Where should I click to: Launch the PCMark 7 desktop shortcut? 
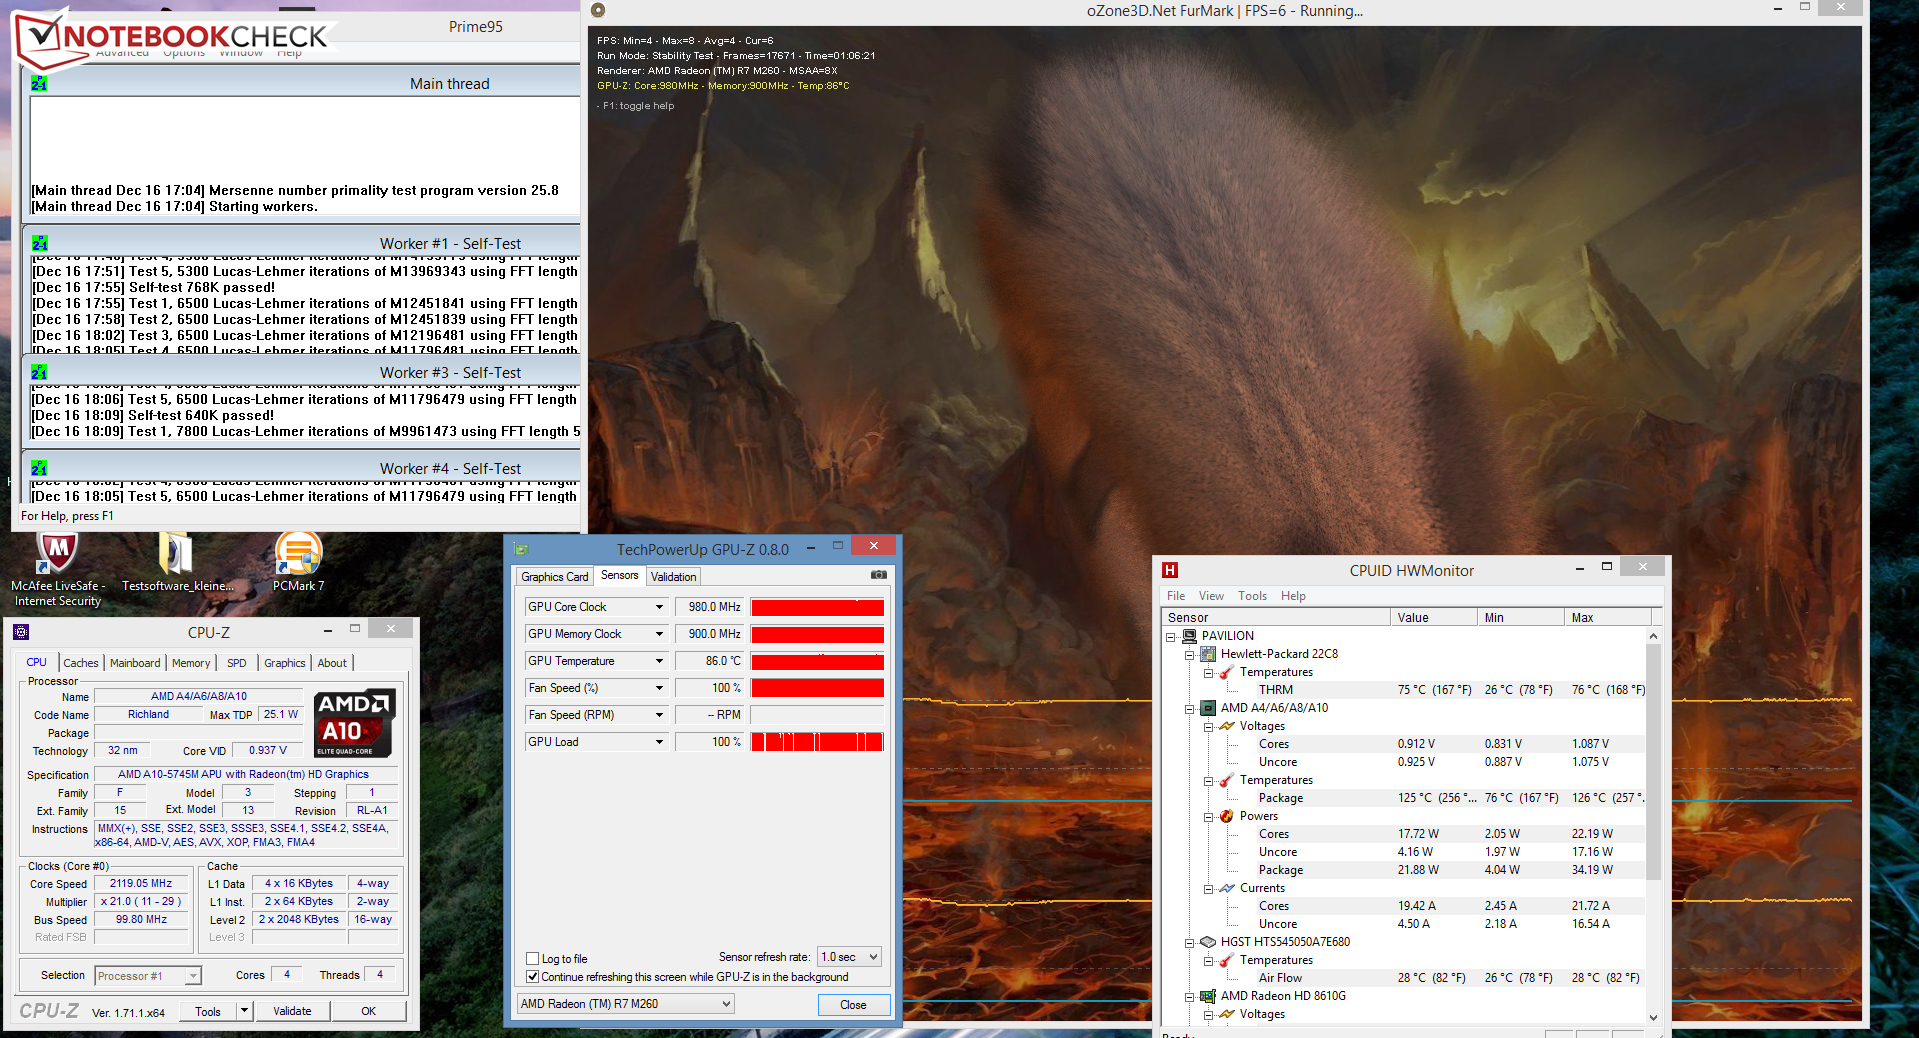(298, 563)
